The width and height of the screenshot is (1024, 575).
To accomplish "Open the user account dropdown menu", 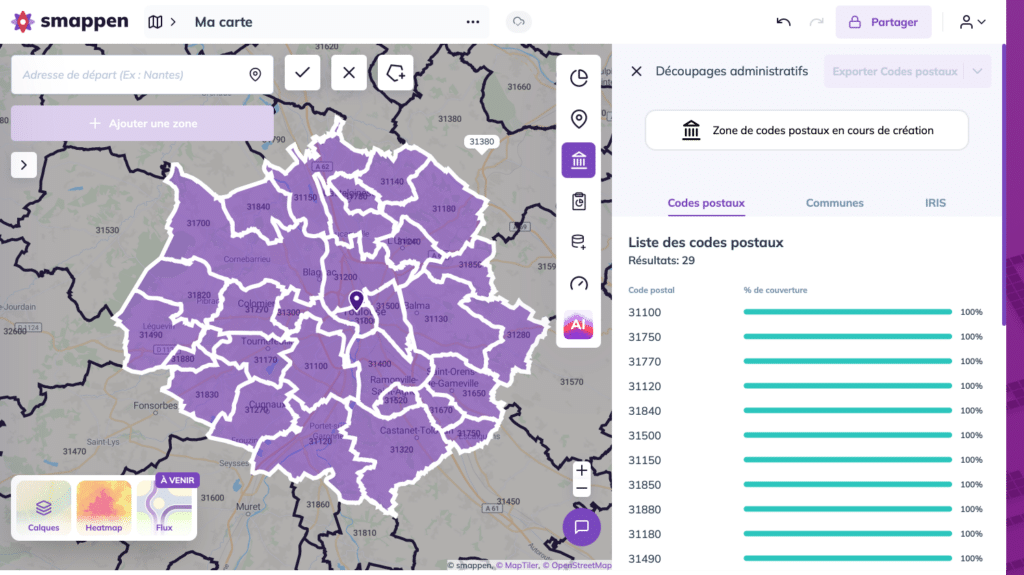I will coord(972,22).
